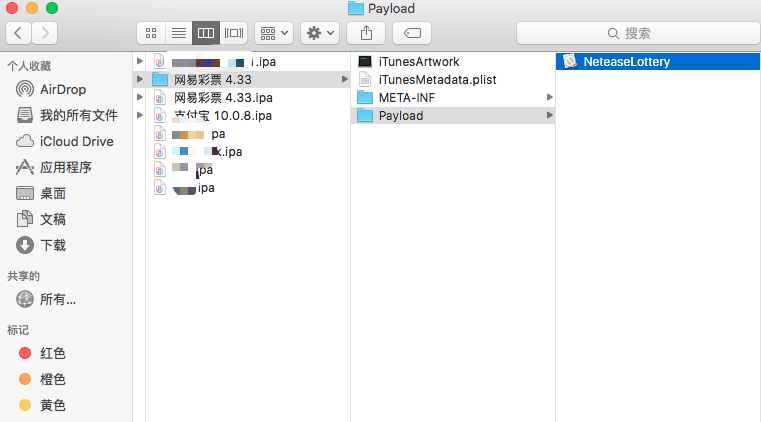Click the Share toolbar button
Image resolution: width=761 pixels, height=422 pixels.
click(366, 33)
